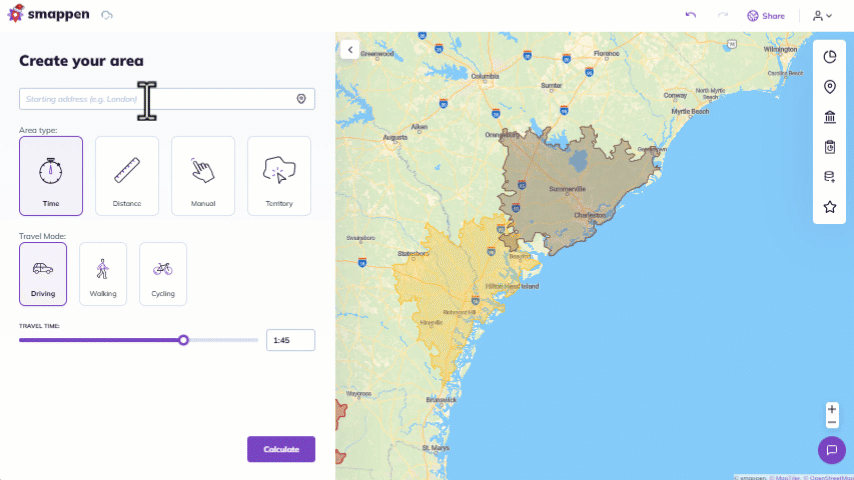Screen dimensions: 854x480
Task: Click the OpenStreetMap attribution link
Action: pos(828,477)
